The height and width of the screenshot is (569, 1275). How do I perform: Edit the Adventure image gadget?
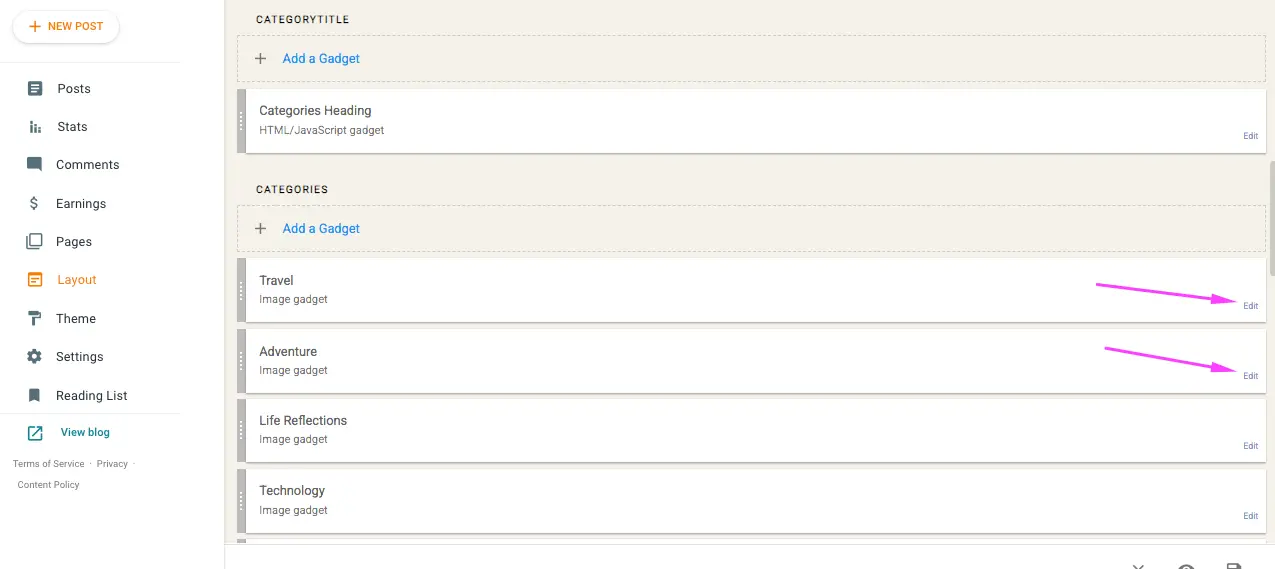[x=1250, y=376]
